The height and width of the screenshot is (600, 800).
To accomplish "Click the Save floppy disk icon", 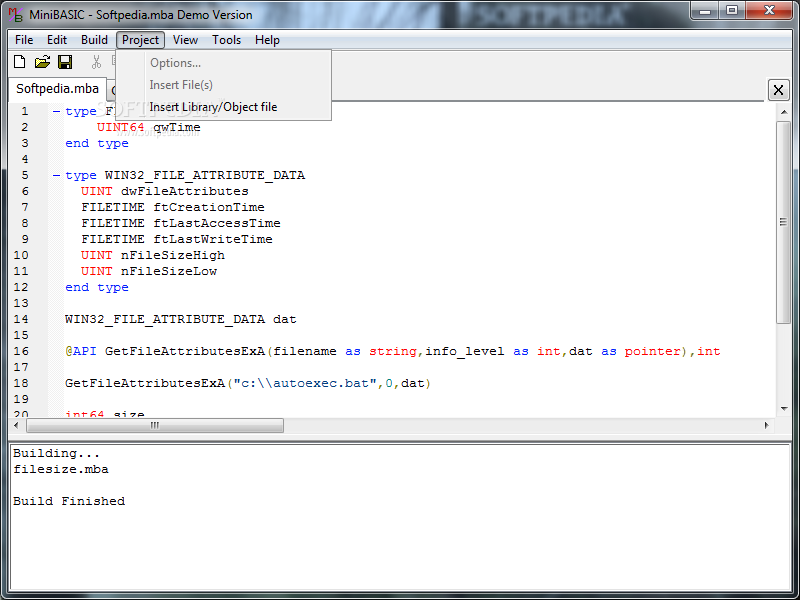I will [x=65, y=62].
